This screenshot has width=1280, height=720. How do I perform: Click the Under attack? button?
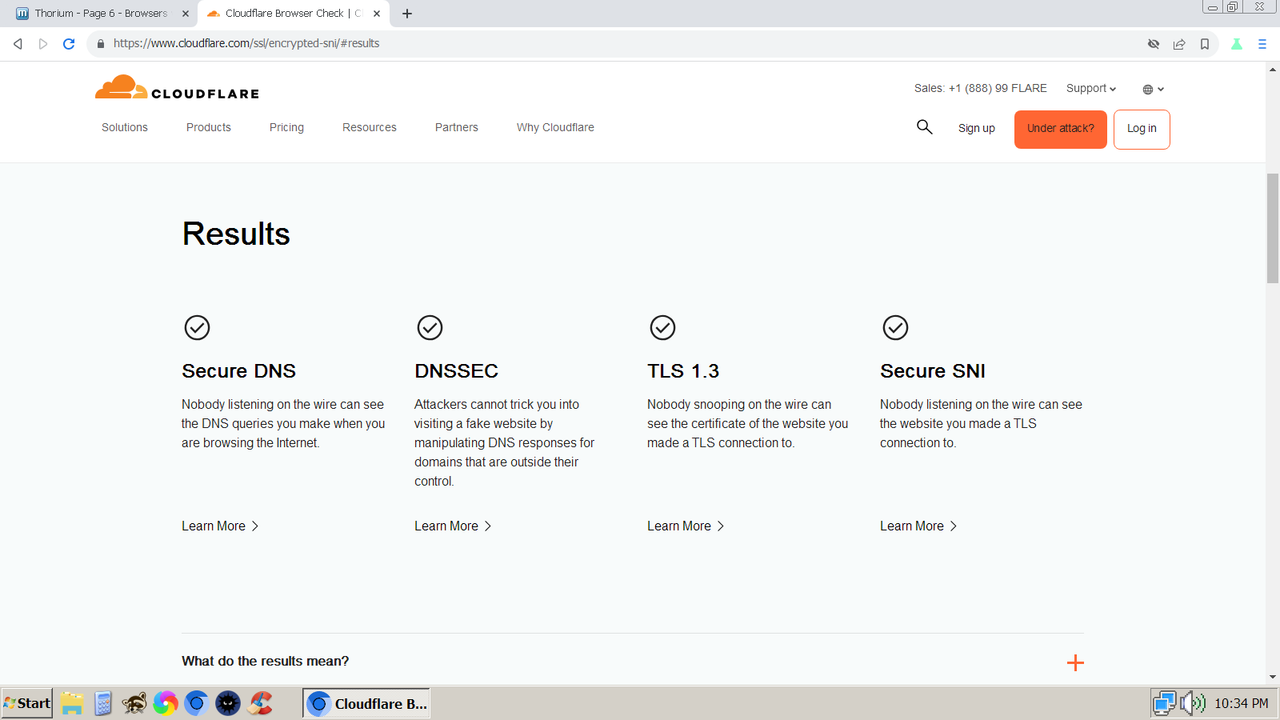pos(1061,129)
